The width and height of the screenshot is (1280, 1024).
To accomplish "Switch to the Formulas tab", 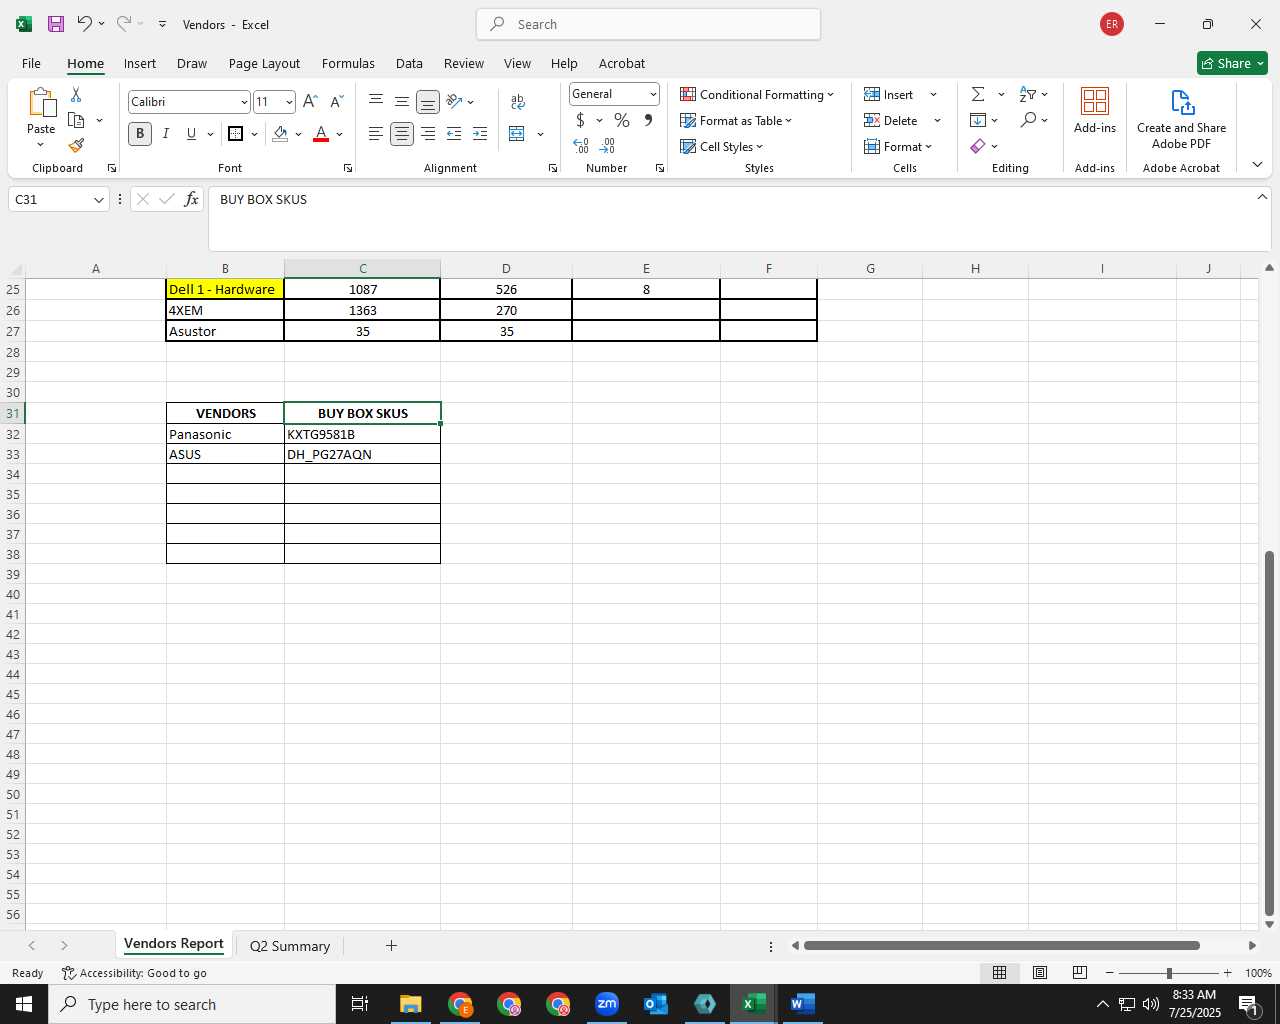I will tap(348, 63).
